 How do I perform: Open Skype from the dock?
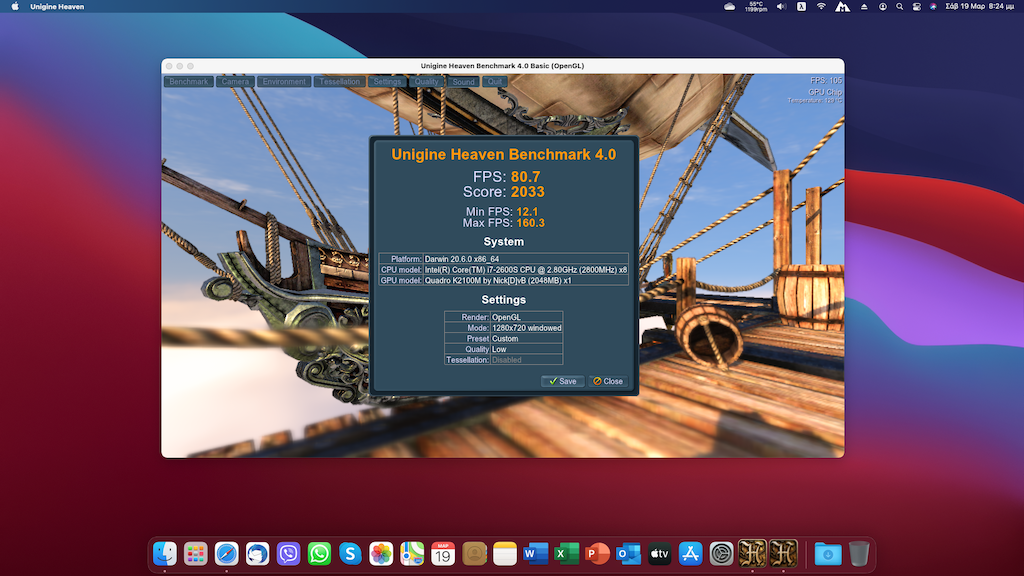(x=350, y=554)
